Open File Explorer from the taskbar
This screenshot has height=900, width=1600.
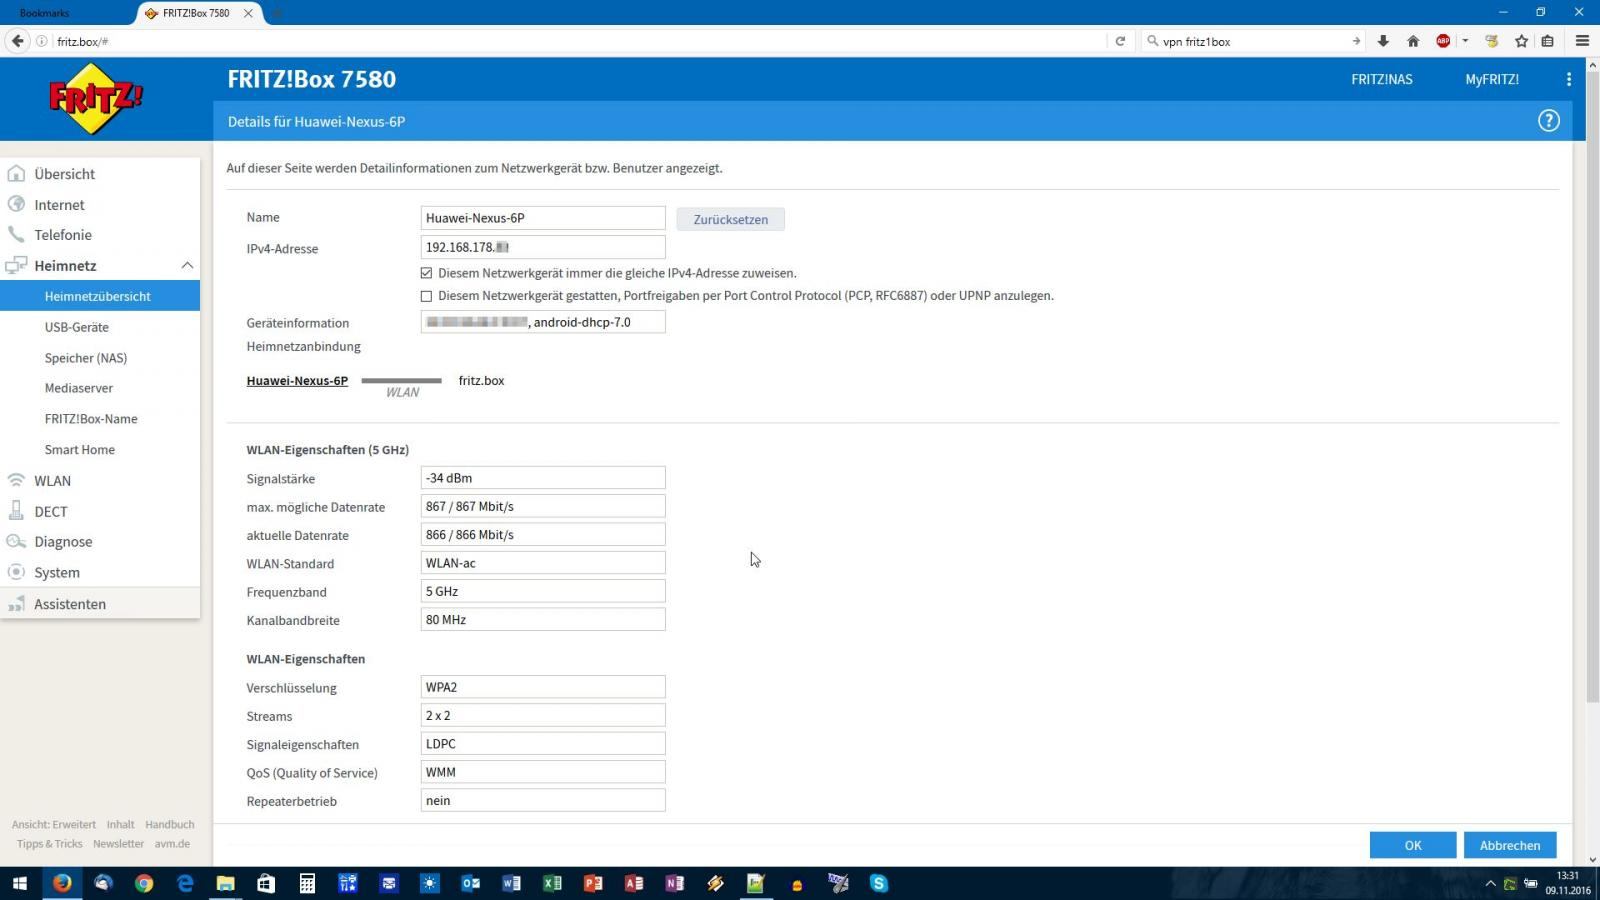click(226, 883)
